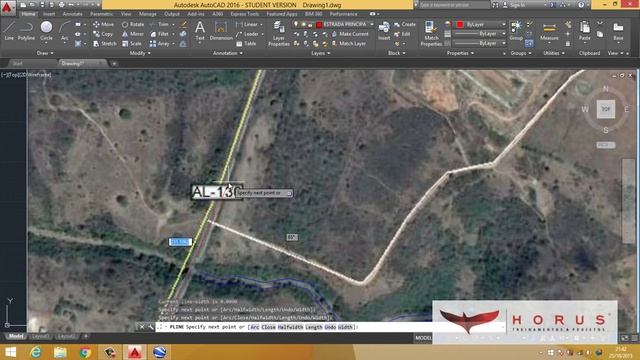Image resolution: width=640 pixels, height=360 pixels.
Task: Select the Polyline tool
Action: [26, 31]
